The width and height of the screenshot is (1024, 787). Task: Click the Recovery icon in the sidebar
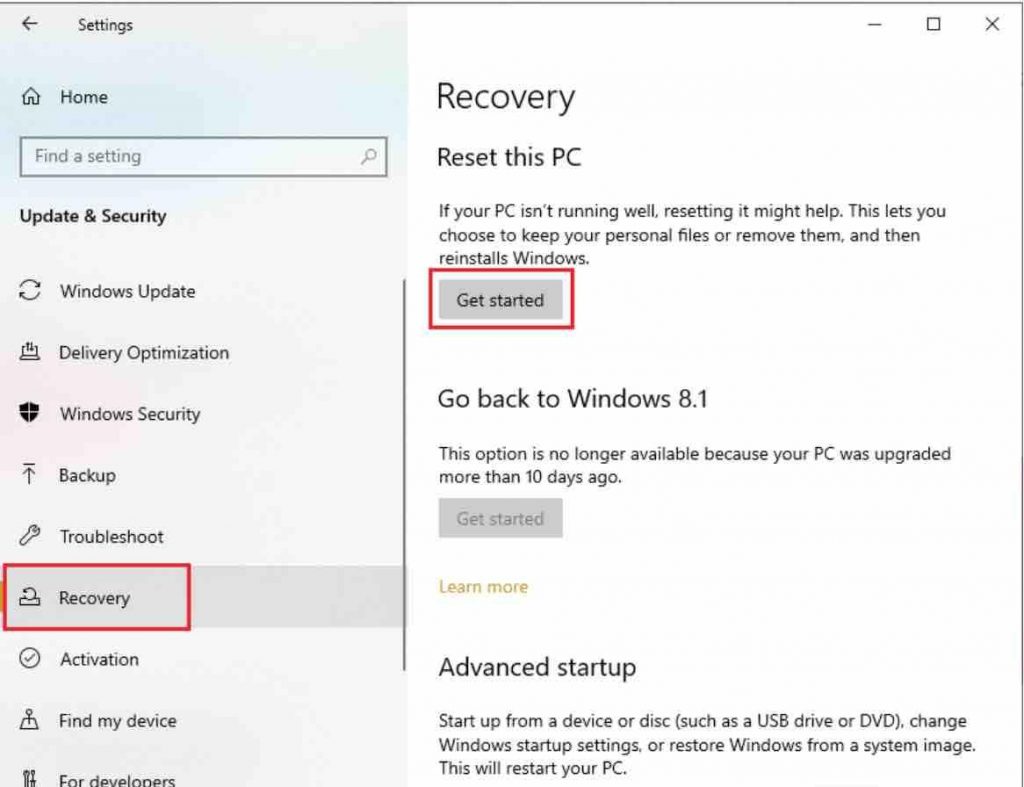31,597
